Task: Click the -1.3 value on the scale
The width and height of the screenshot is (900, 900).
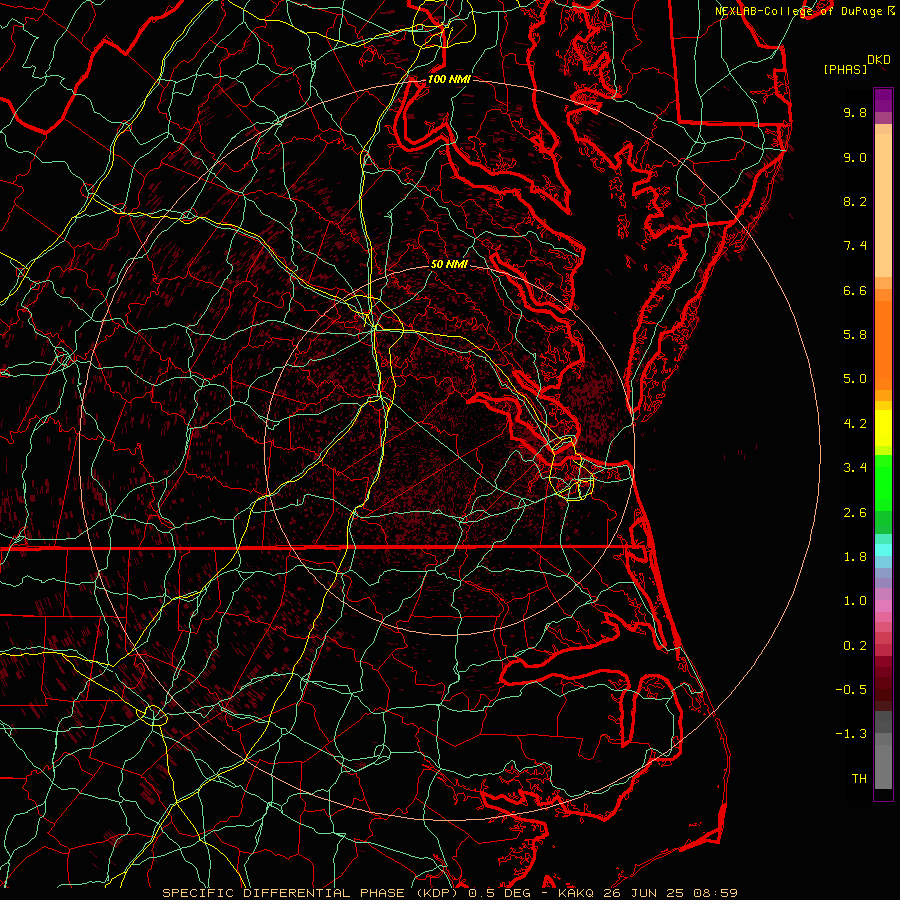Action: point(851,734)
